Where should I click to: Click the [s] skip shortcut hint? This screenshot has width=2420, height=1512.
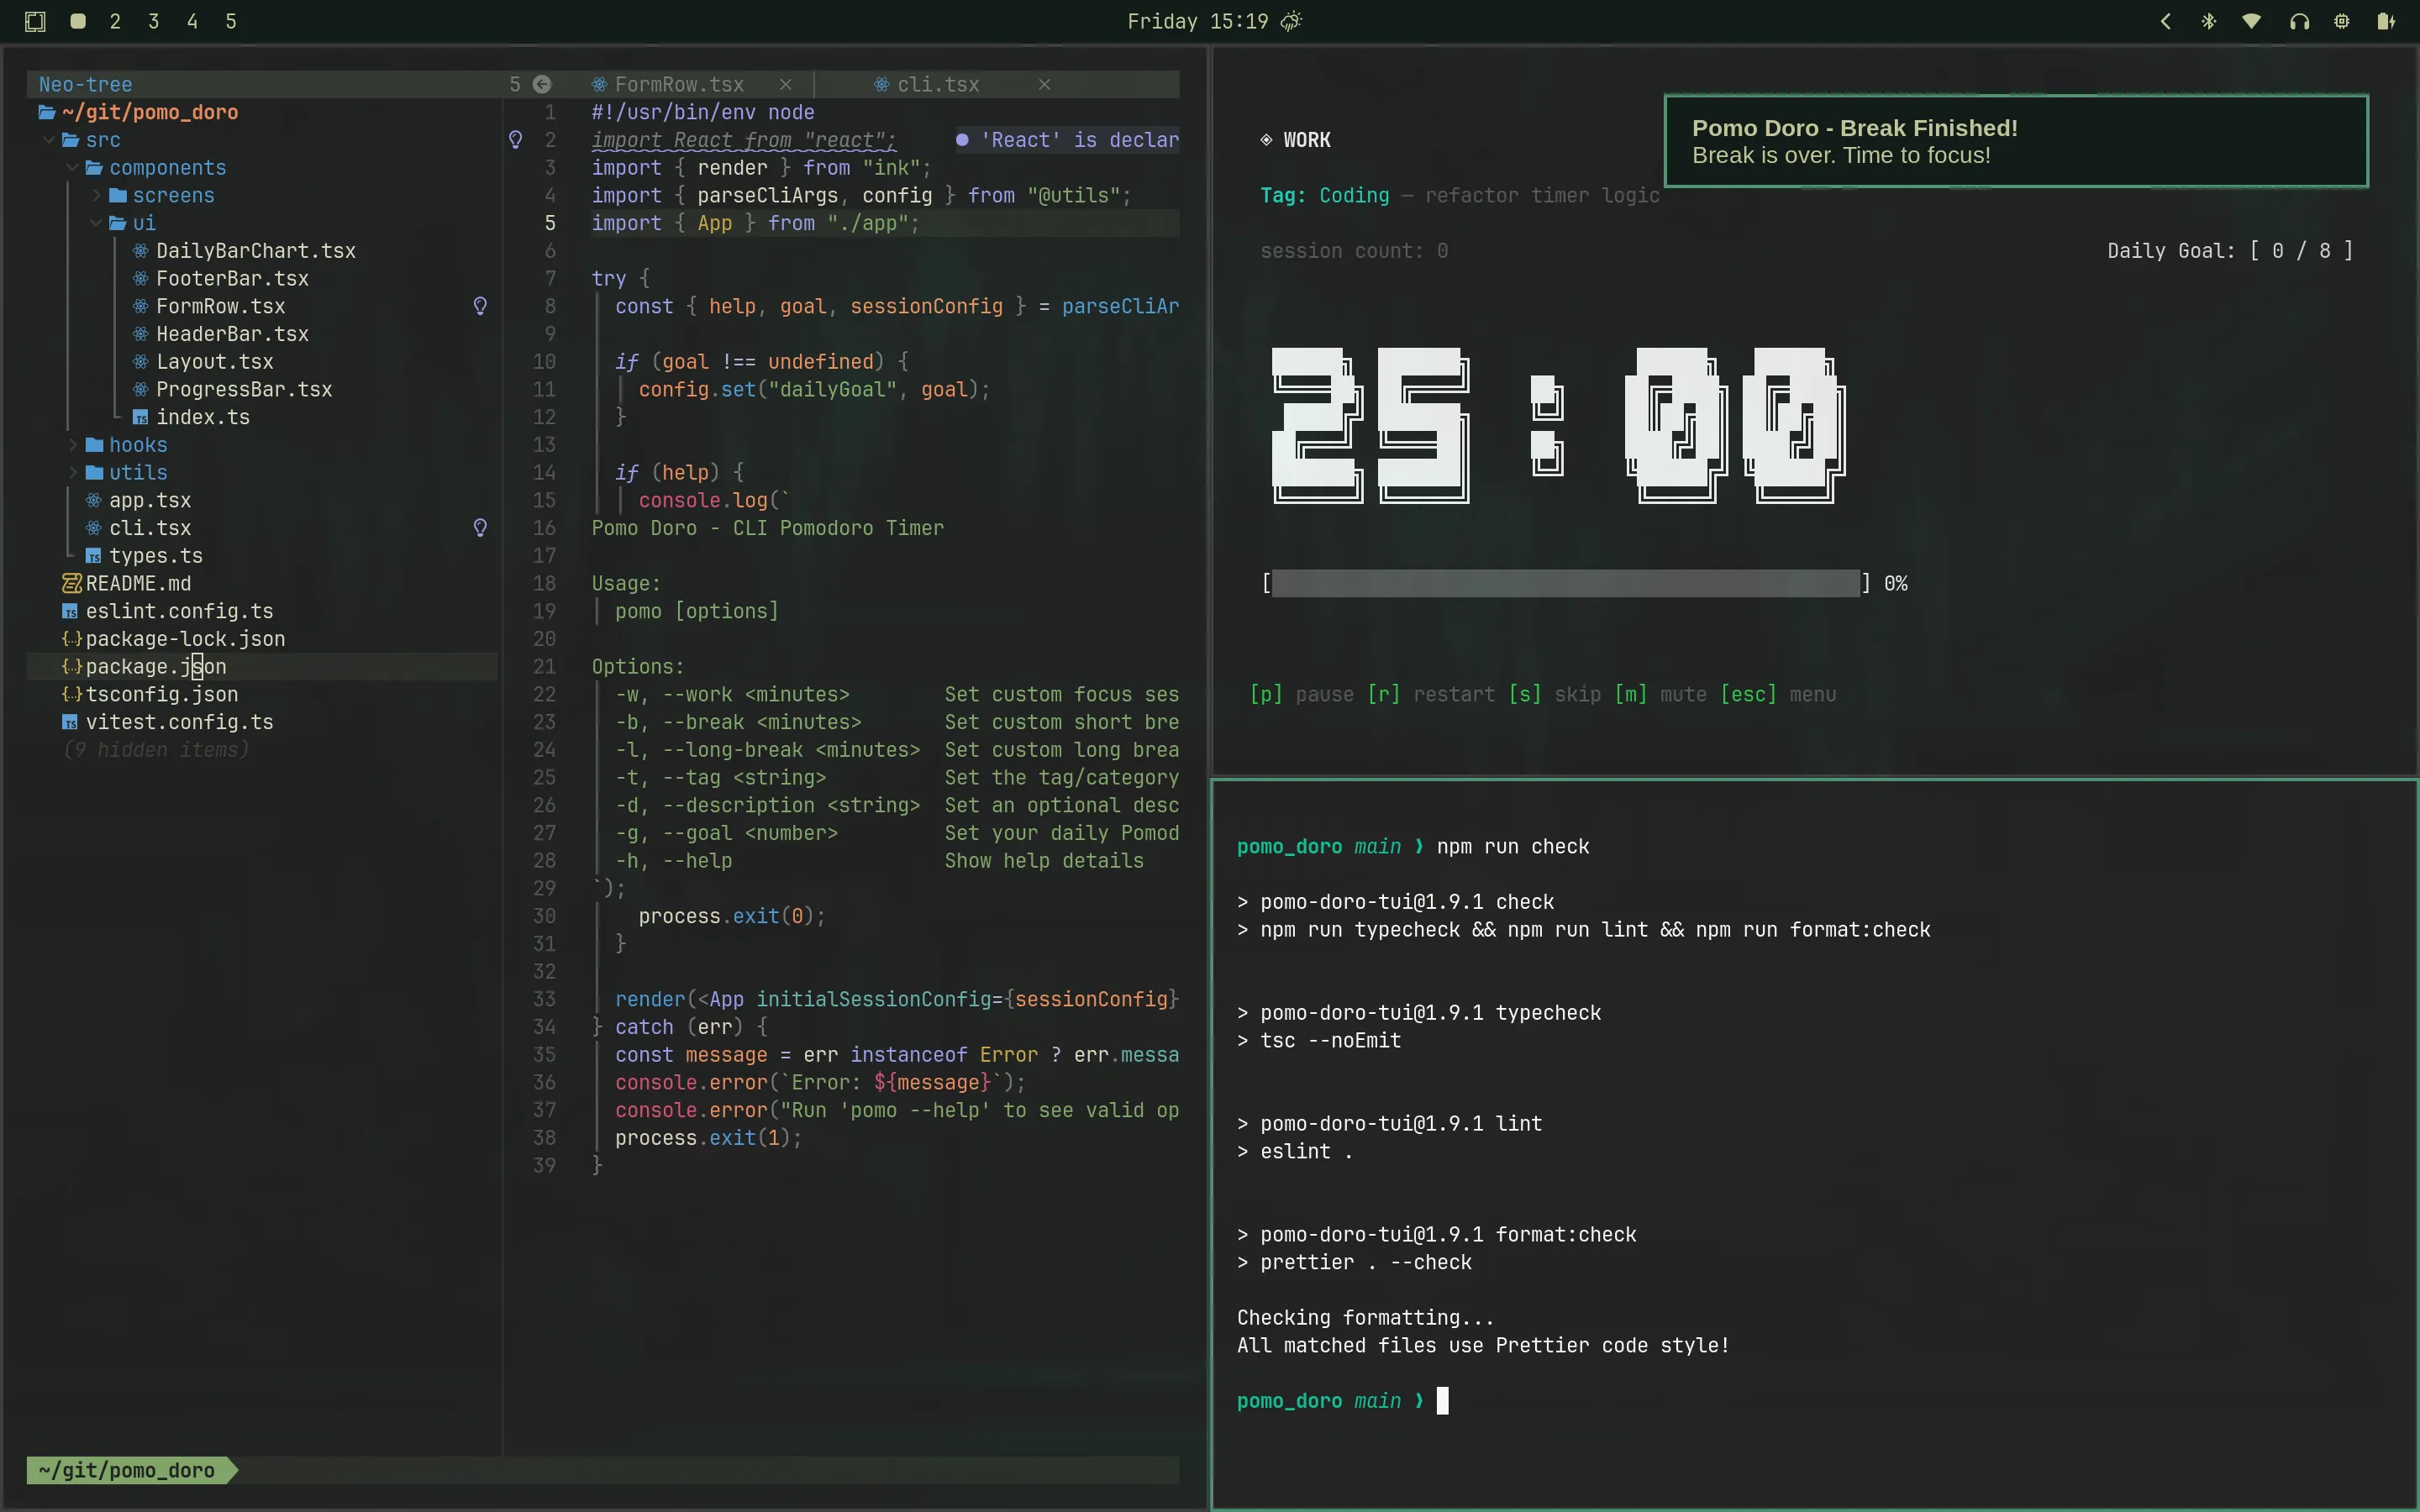click(1554, 694)
